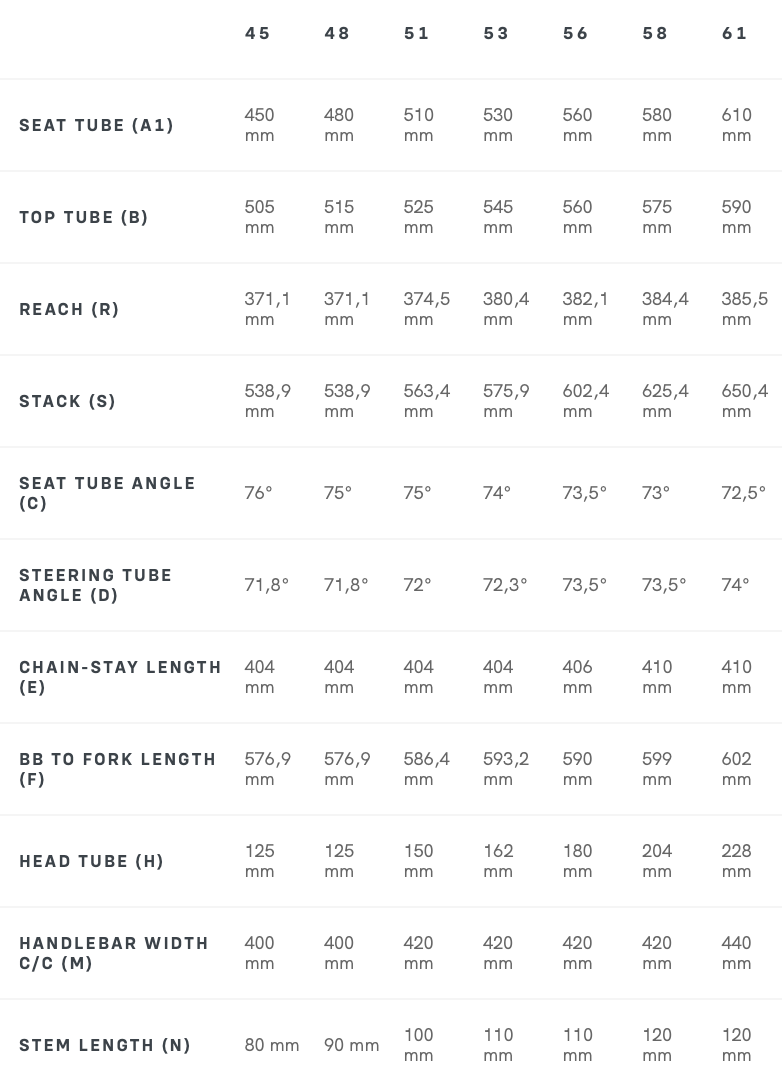This screenshot has height=1078, width=782.
Task: Select the STEM LENGTH (N) row label
Action: click(x=105, y=1046)
